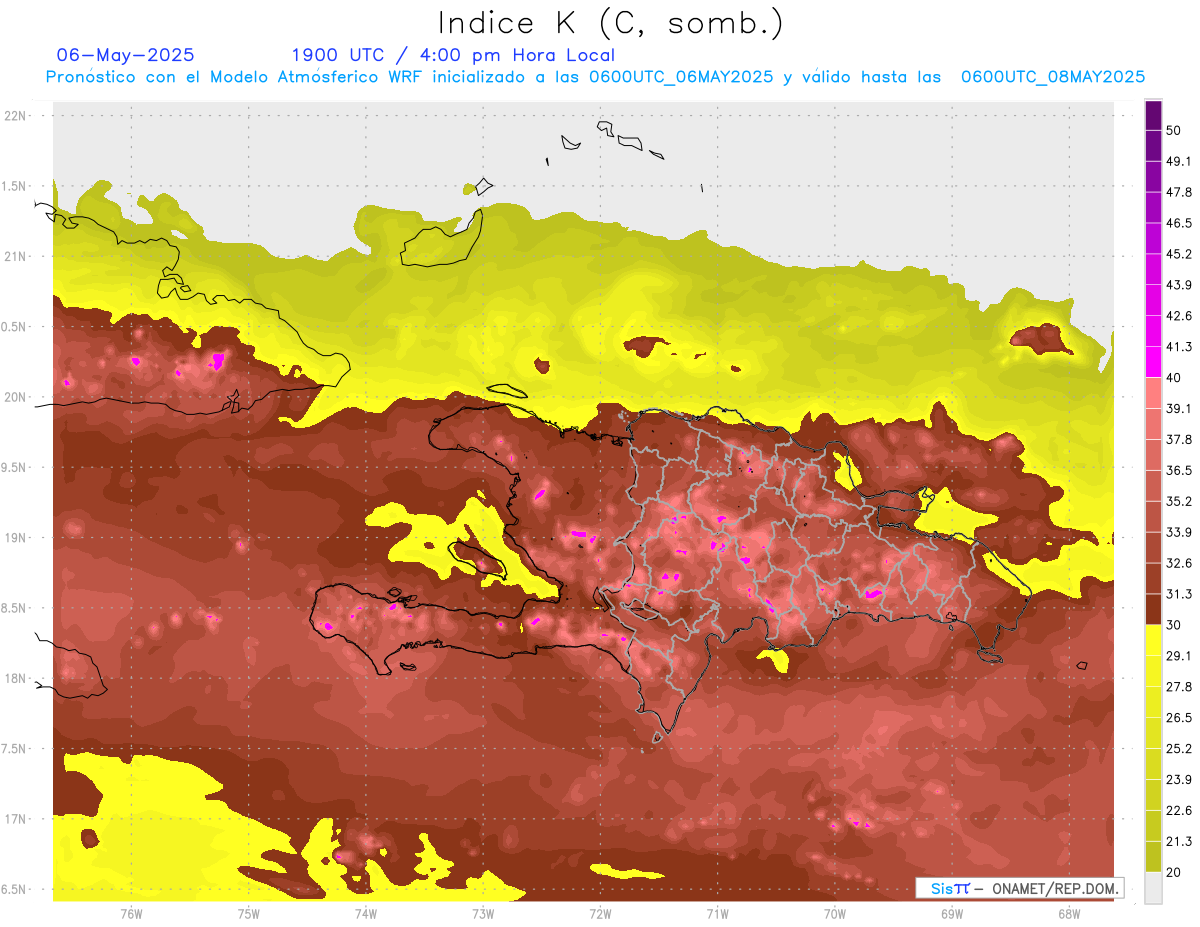
Task: Click longitude axis label "71W"
Action: 717,913
